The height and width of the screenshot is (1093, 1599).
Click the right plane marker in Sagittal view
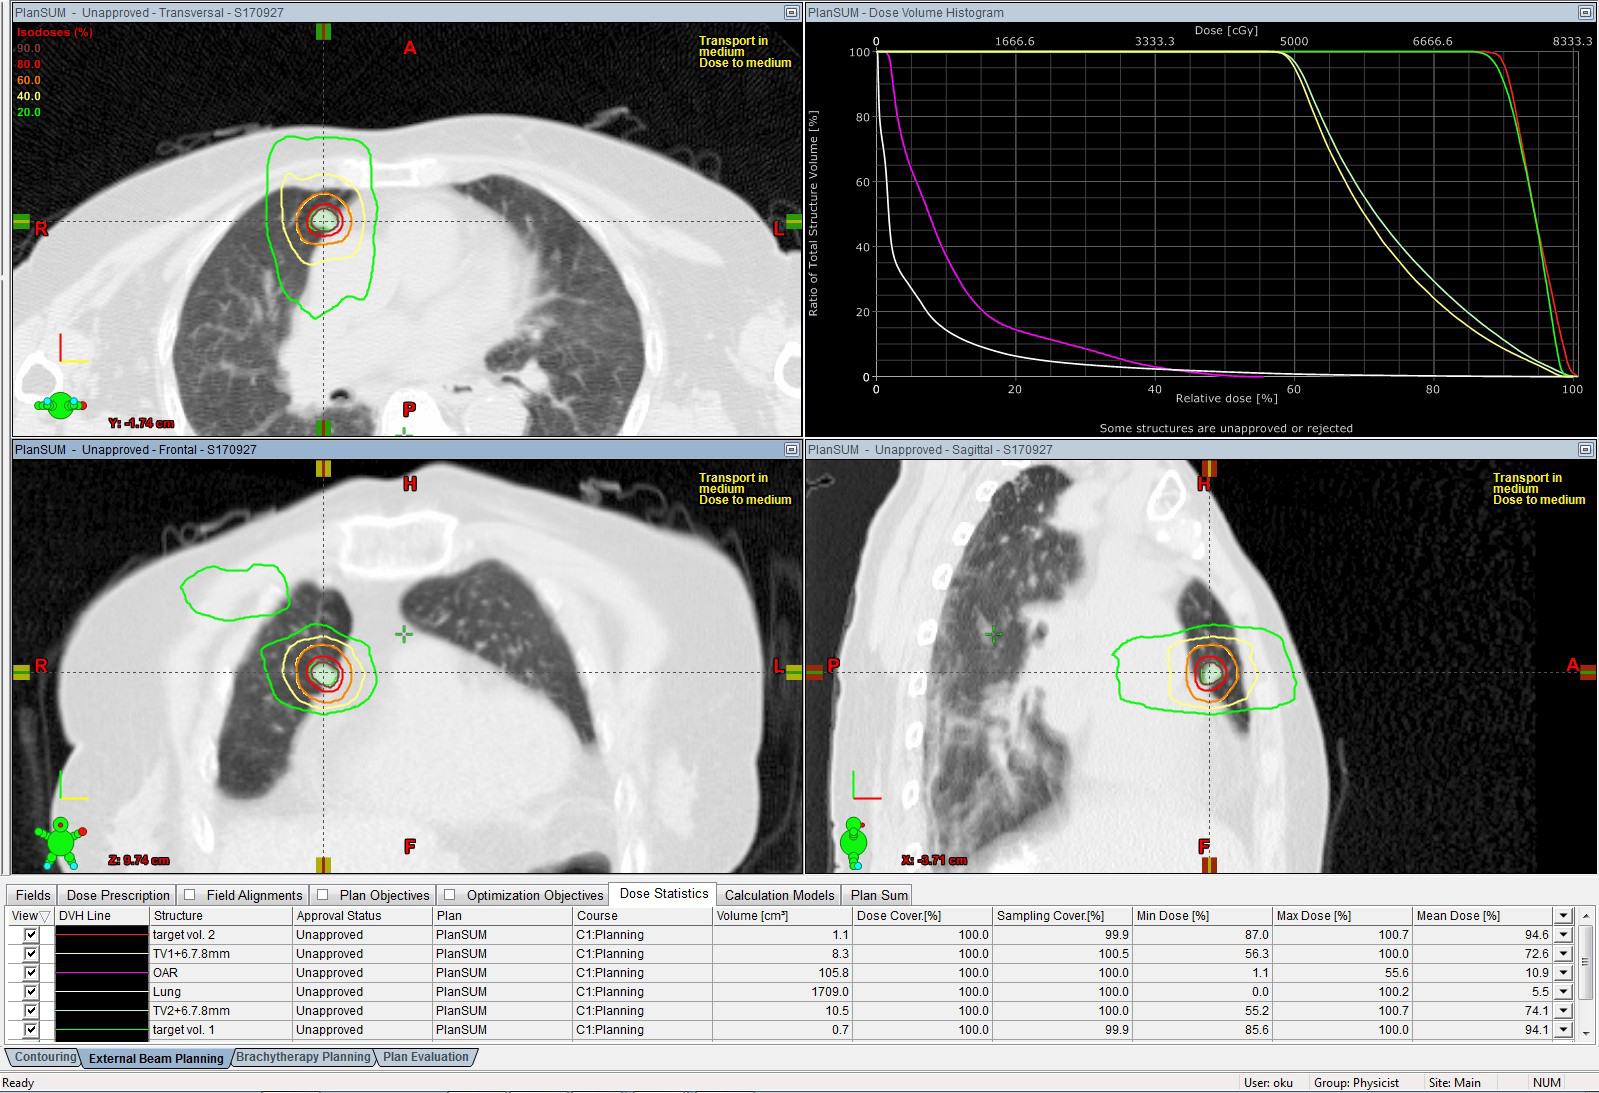(x=1588, y=672)
